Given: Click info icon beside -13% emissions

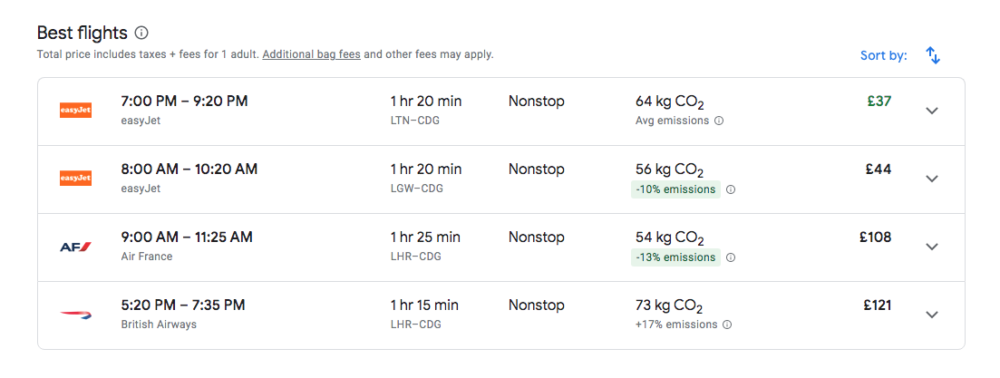Looking at the screenshot, I should pos(731,258).
